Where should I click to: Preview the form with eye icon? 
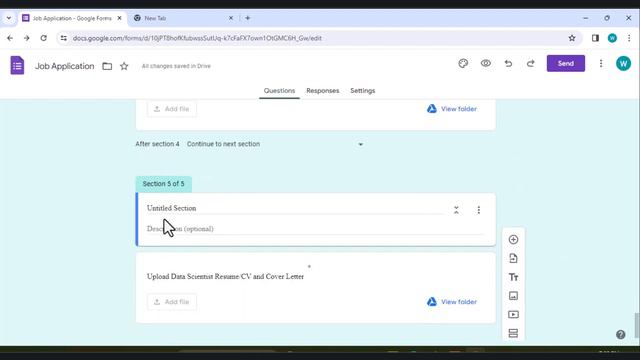486,64
